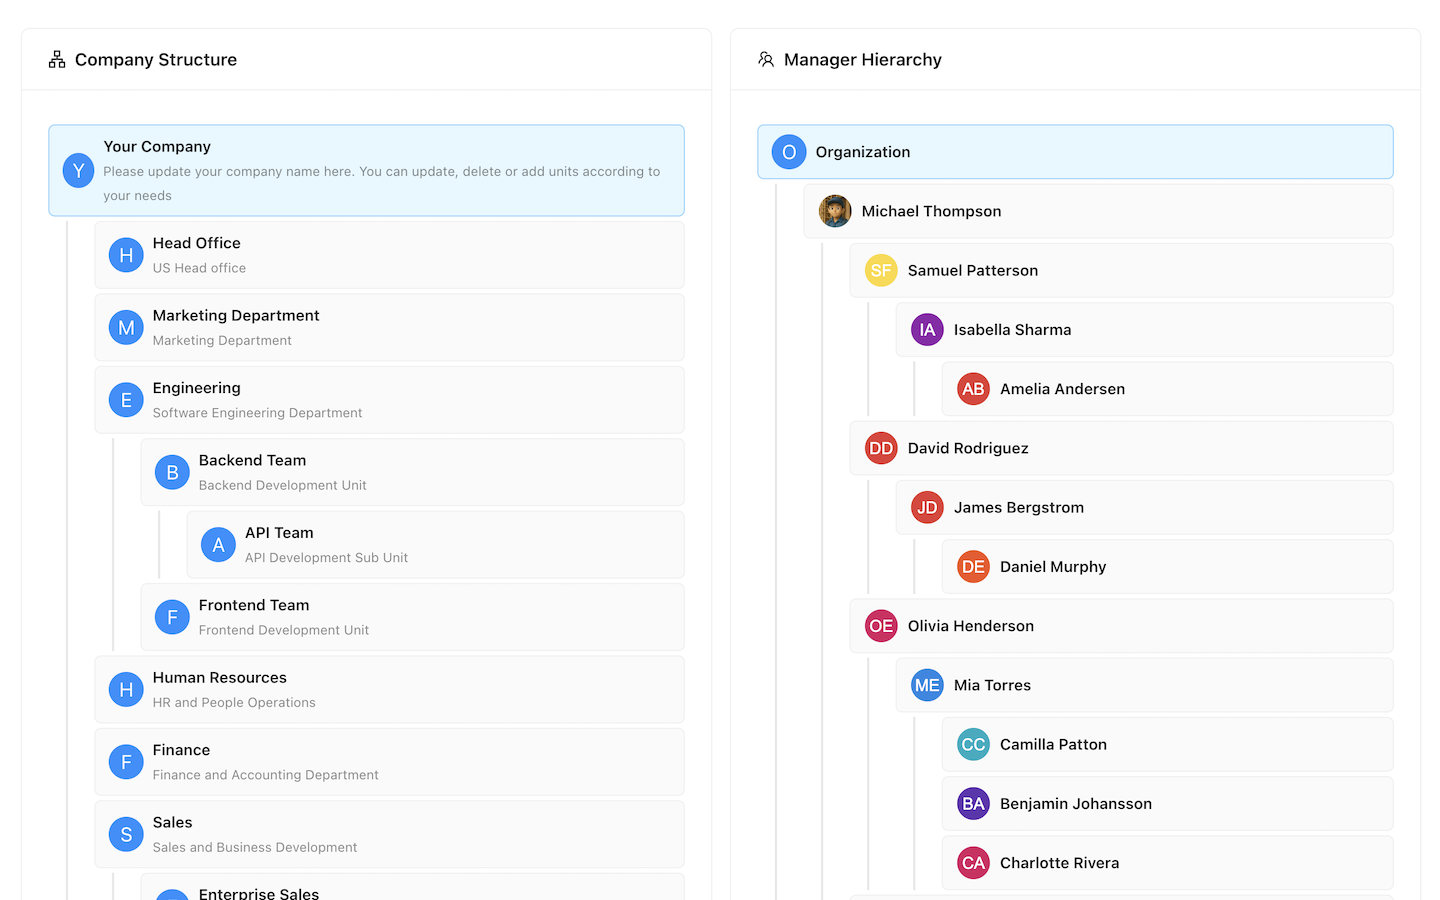Open the Human Resources unit
The image size is (1440, 900).
click(389, 689)
